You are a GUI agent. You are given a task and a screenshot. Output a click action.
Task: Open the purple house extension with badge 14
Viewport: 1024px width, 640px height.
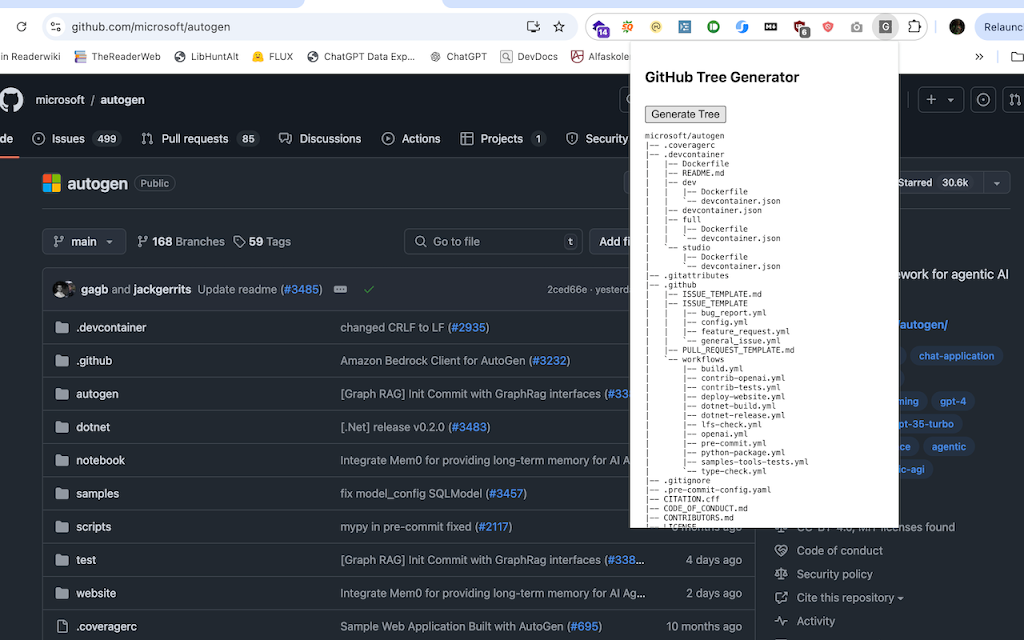point(600,27)
